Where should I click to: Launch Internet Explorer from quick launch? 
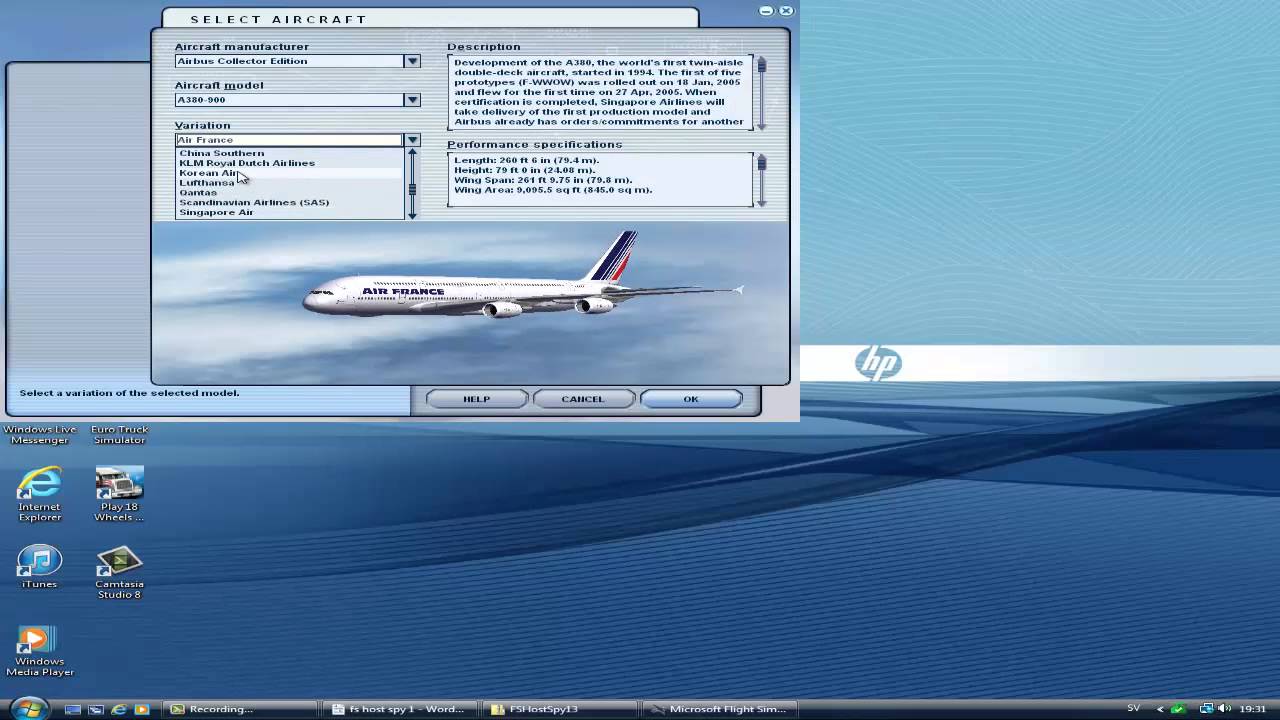pos(119,709)
